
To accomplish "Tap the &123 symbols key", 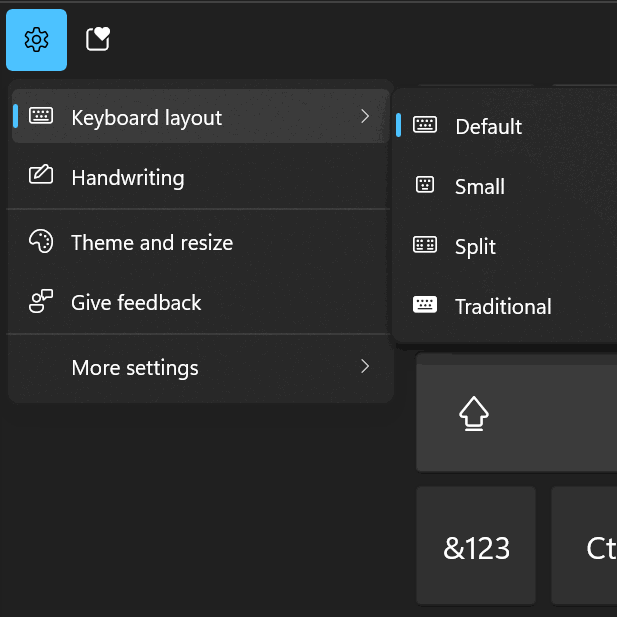I will tap(476, 546).
